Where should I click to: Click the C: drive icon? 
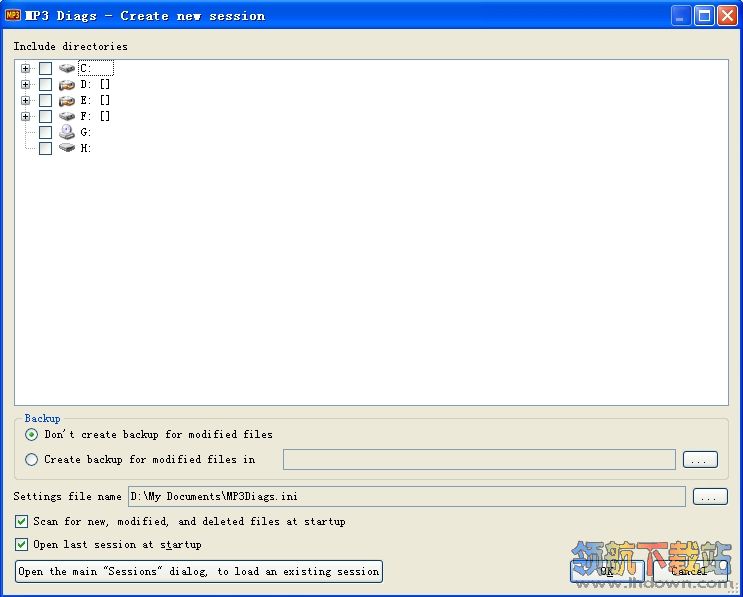(67, 68)
